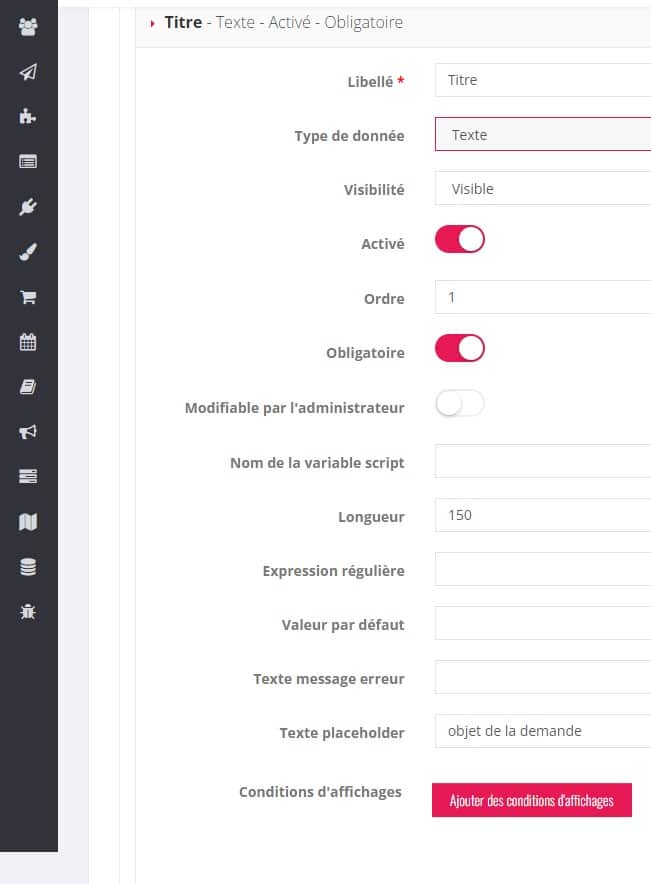
Task: Click the Longueur field containing 150
Action: [543, 515]
